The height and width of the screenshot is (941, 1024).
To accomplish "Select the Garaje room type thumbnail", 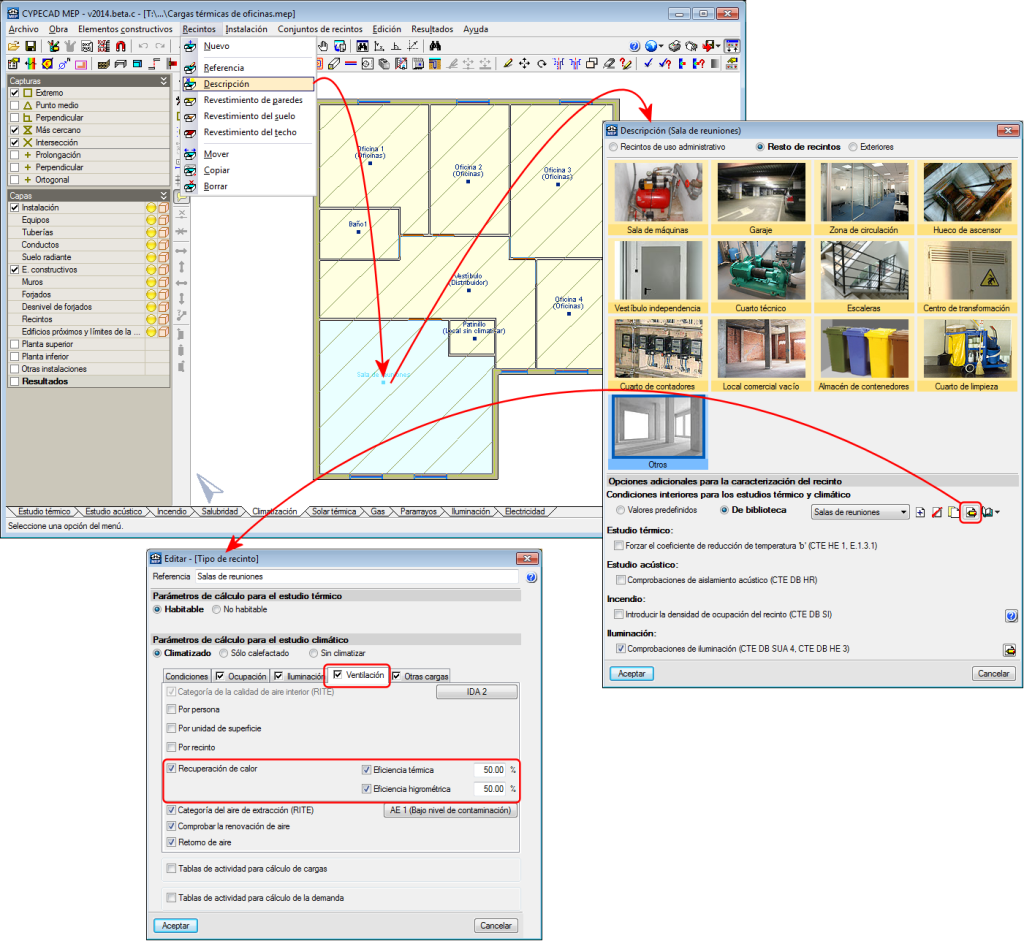I will pos(761,199).
